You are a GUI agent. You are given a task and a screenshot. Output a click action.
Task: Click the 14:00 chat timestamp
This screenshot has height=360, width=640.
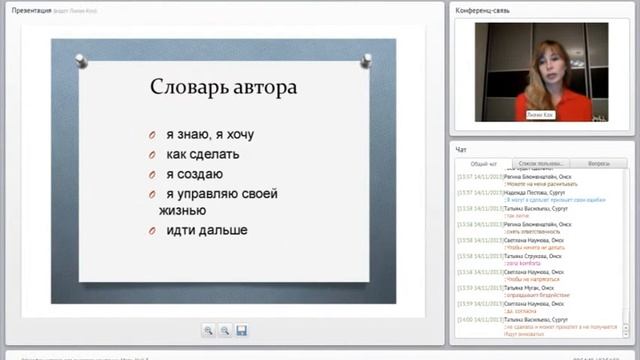pos(480,320)
